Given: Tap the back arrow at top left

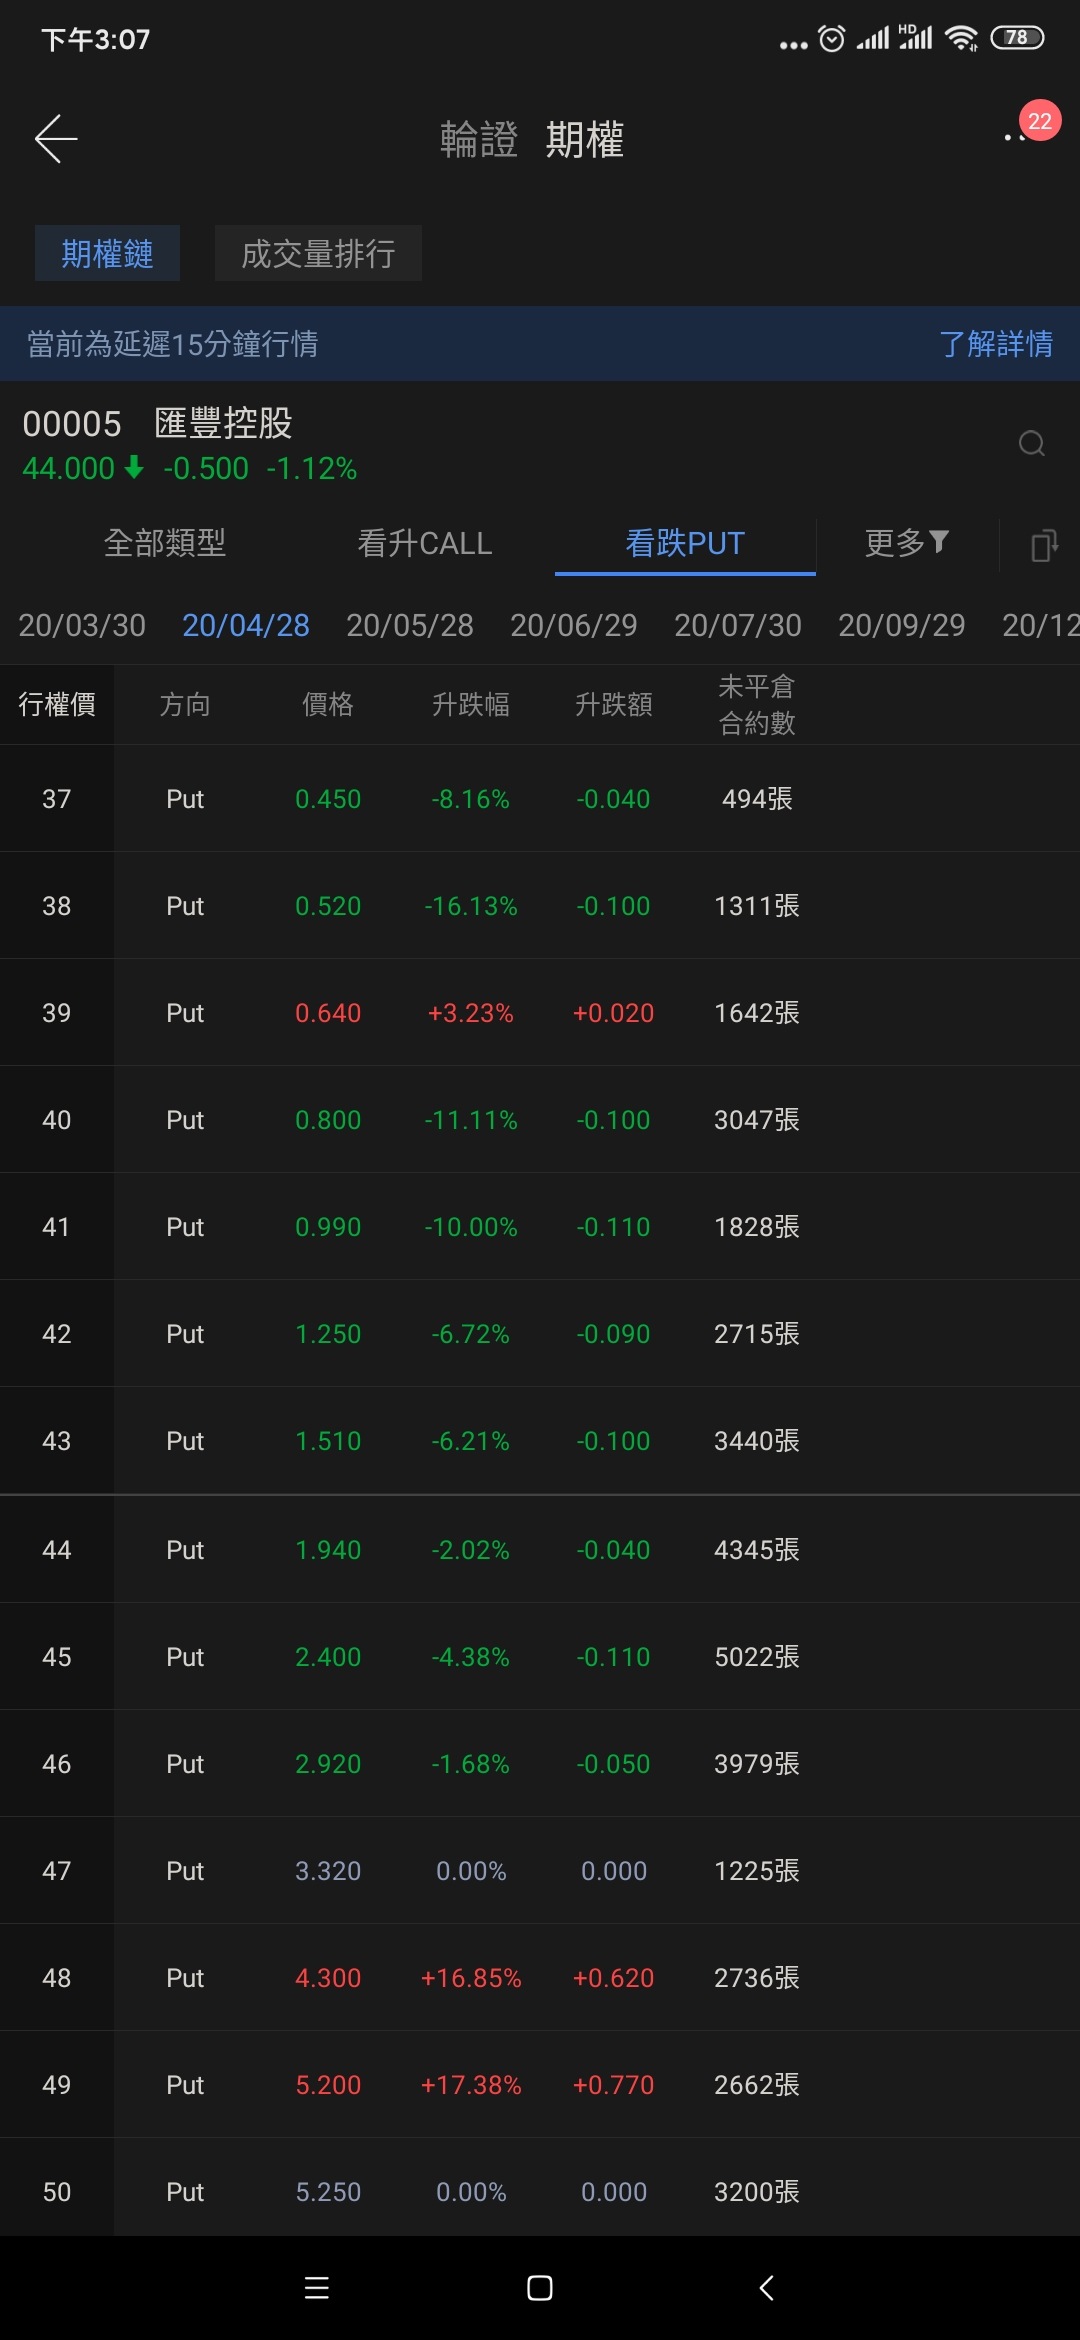Looking at the screenshot, I should point(56,138).
